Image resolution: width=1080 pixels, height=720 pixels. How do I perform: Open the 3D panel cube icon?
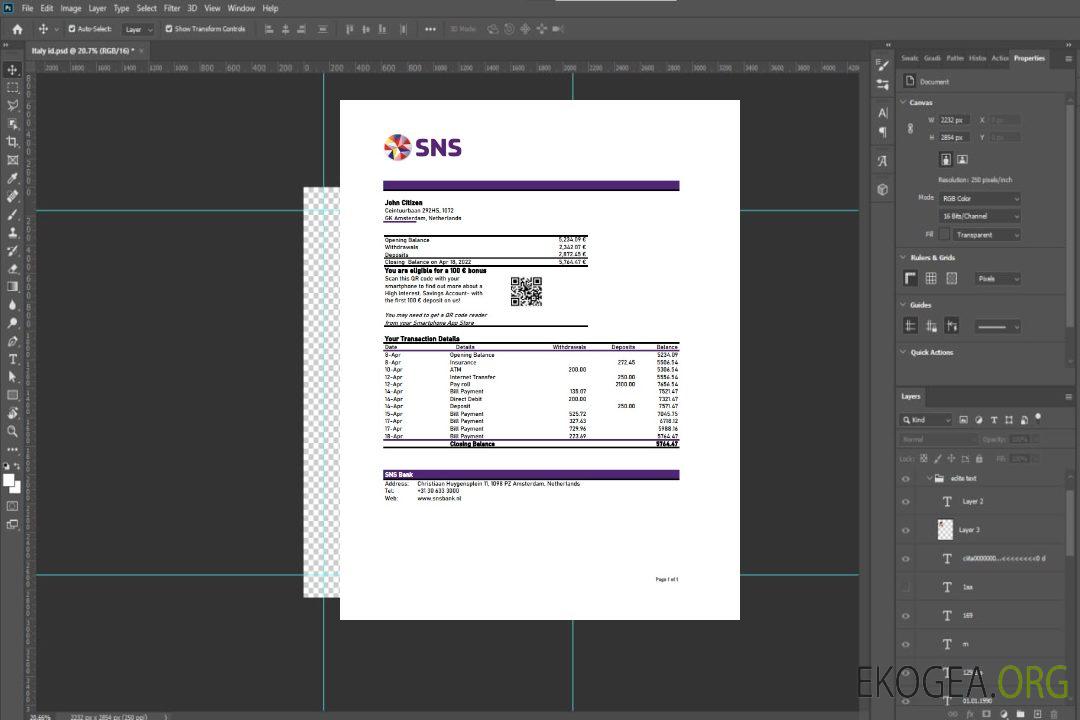pos(883,189)
